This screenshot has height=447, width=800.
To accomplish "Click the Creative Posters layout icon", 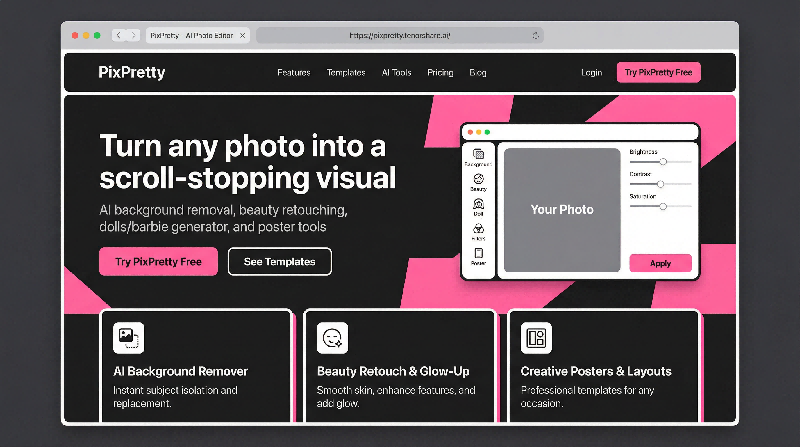I will click(536, 338).
